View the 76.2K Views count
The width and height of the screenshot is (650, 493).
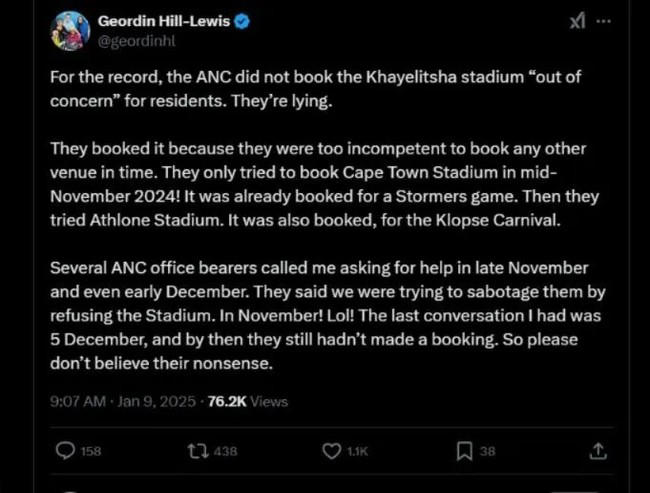coord(247,401)
